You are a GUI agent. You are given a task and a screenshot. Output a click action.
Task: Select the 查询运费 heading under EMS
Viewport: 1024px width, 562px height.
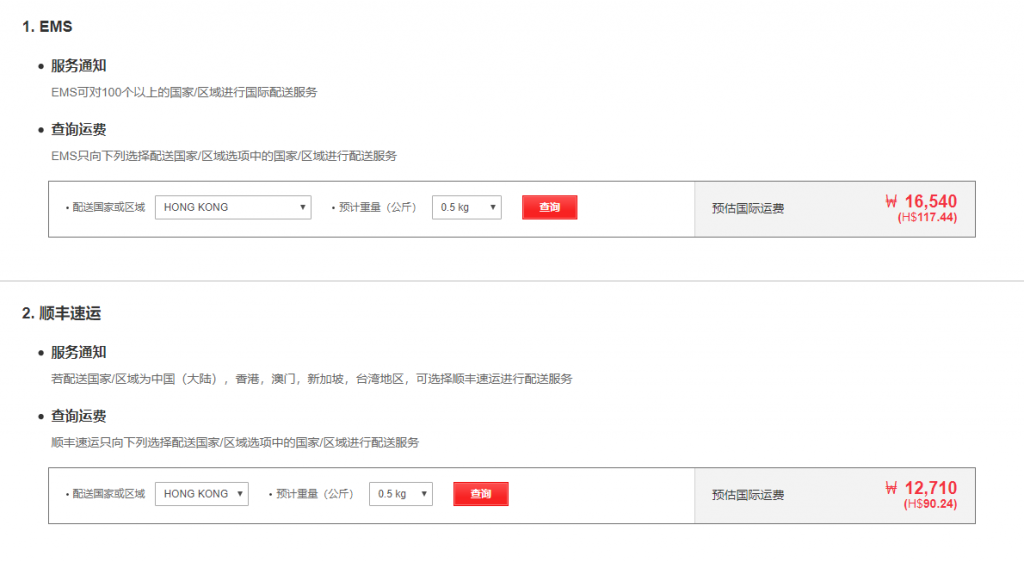click(78, 129)
